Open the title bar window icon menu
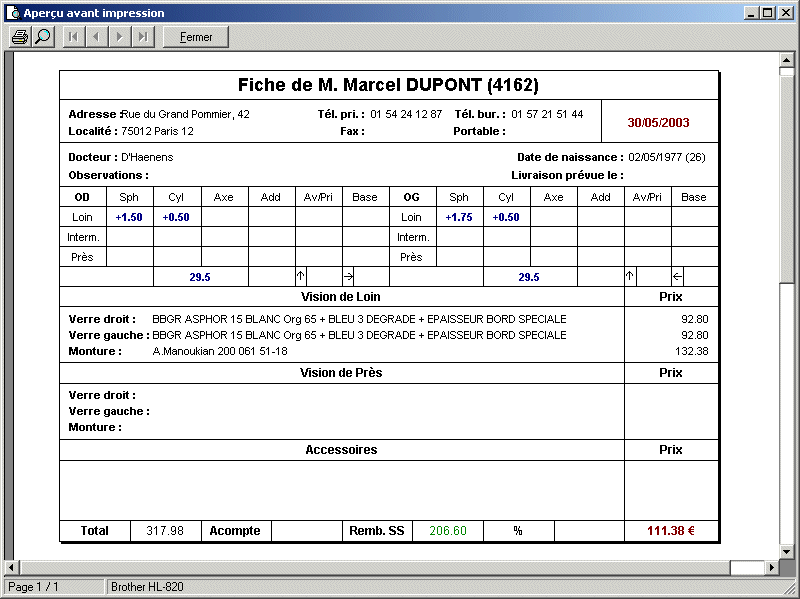The height and width of the screenshot is (599, 800). pos(12,13)
